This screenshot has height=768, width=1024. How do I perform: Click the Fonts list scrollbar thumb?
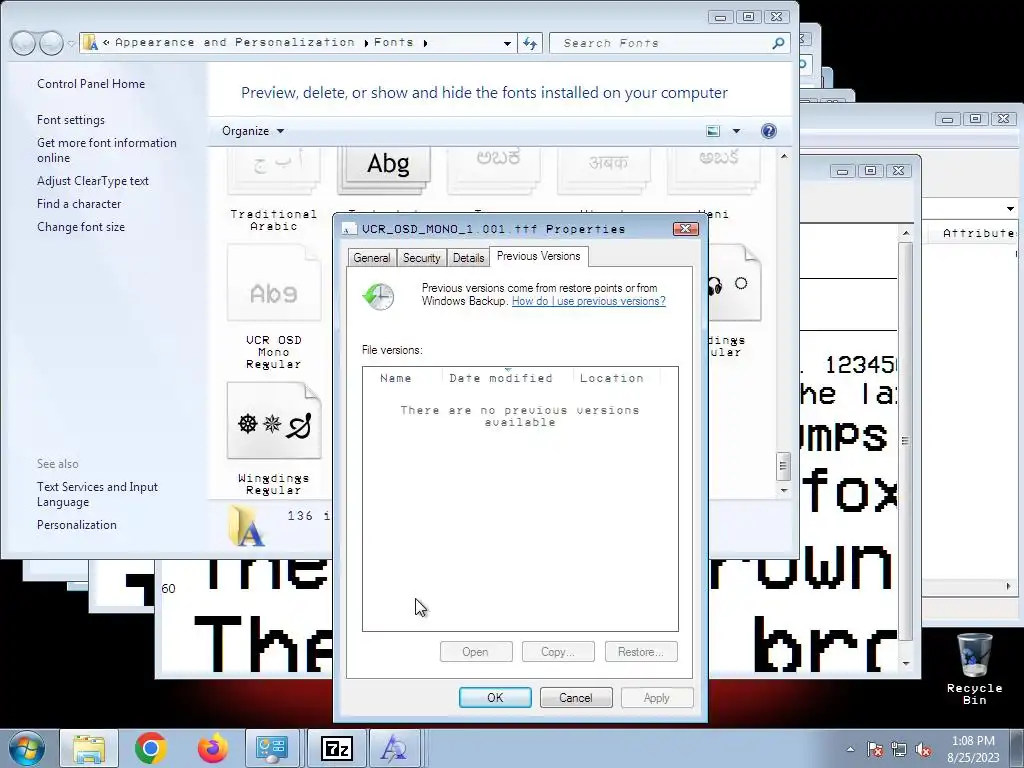pos(784,466)
